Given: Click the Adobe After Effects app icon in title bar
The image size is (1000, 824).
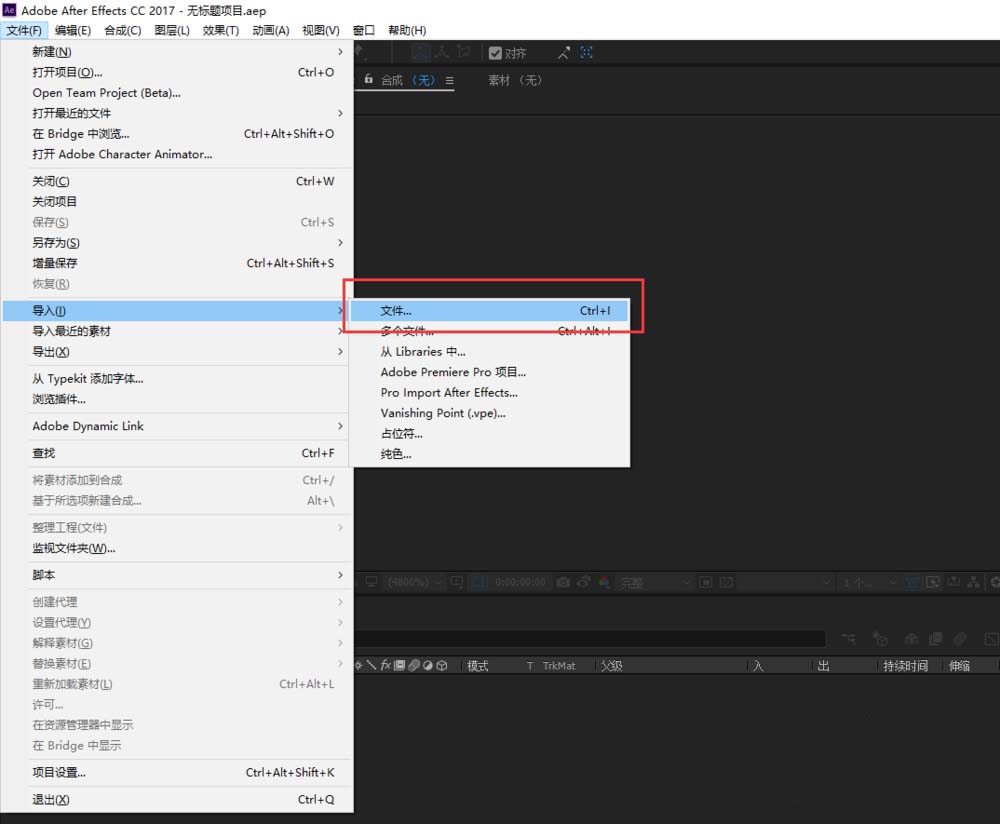Looking at the screenshot, I should point(9,10).
